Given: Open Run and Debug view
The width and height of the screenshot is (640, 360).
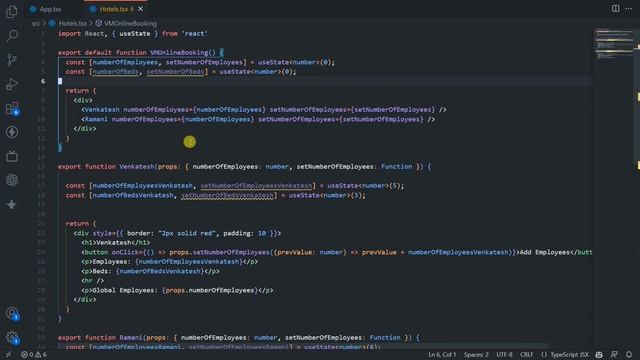Looking at the screenshot, I should coord(12,84).
